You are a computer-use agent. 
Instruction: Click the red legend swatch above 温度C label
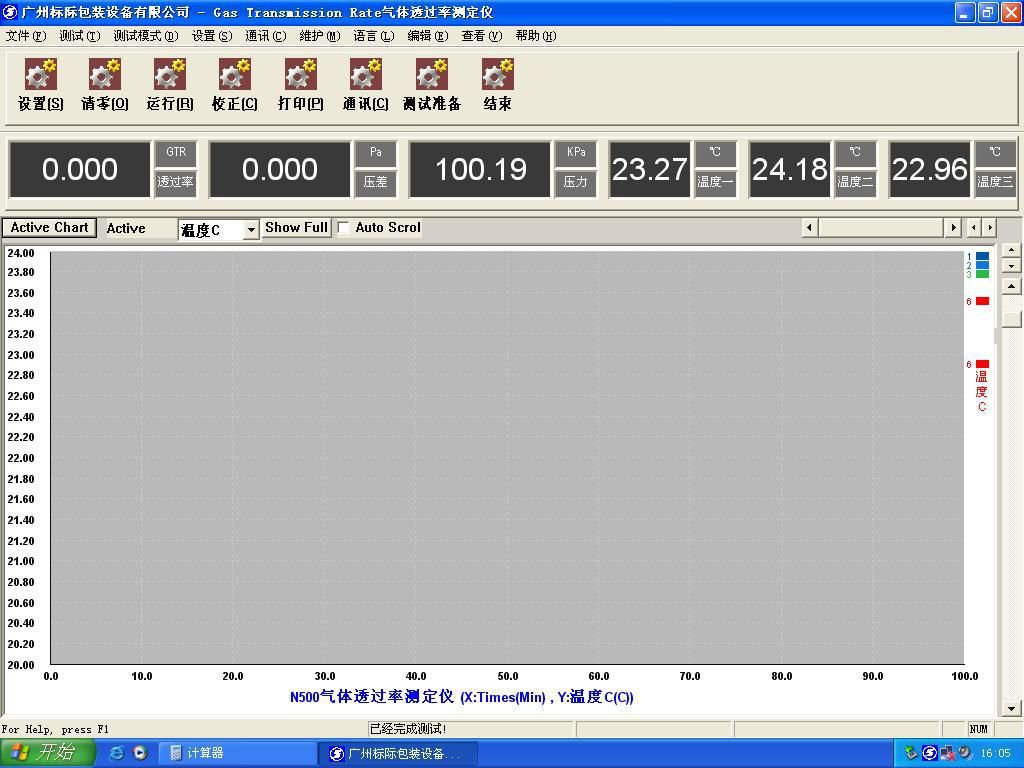(x=982, y=364)
